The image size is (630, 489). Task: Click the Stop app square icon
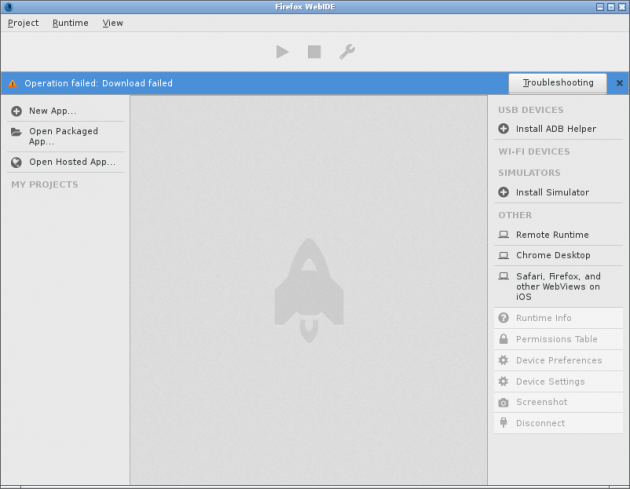tap(314, 52)
